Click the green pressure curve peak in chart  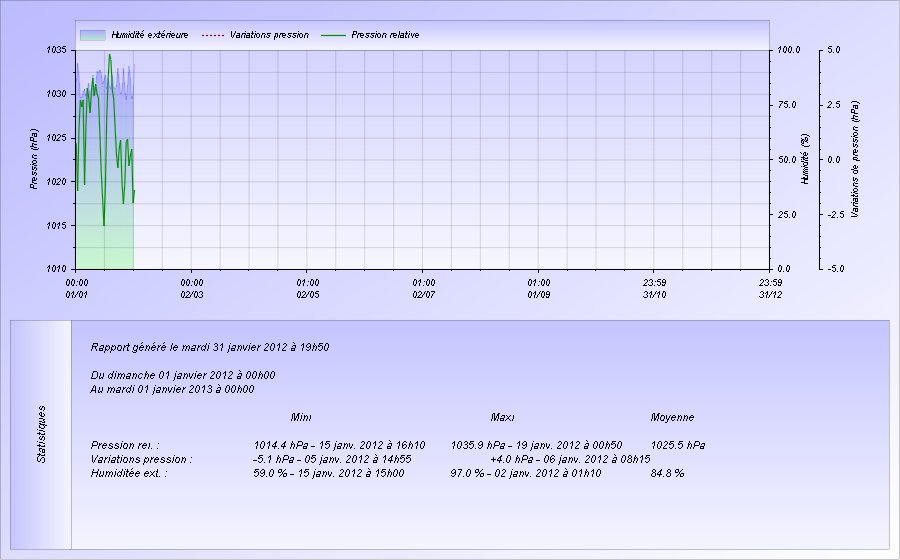110,56
